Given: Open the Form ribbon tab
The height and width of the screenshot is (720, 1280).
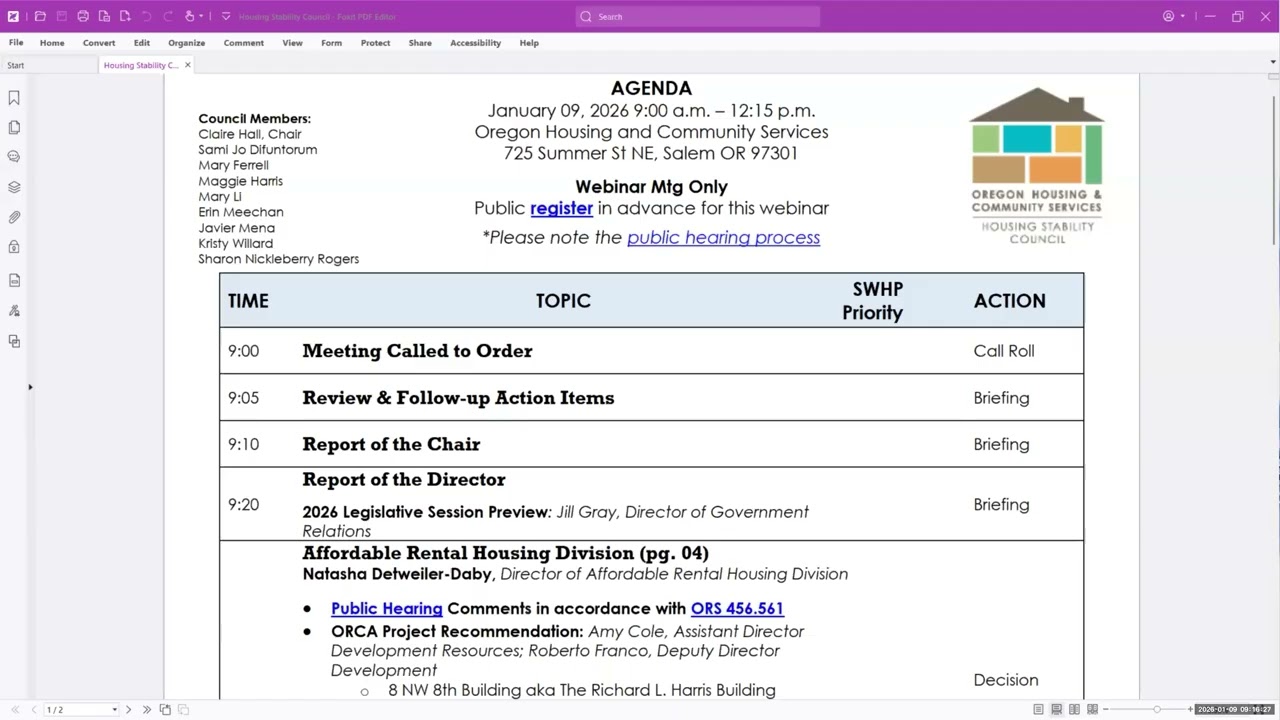Looking at the screenshot, I should point(332,43).
